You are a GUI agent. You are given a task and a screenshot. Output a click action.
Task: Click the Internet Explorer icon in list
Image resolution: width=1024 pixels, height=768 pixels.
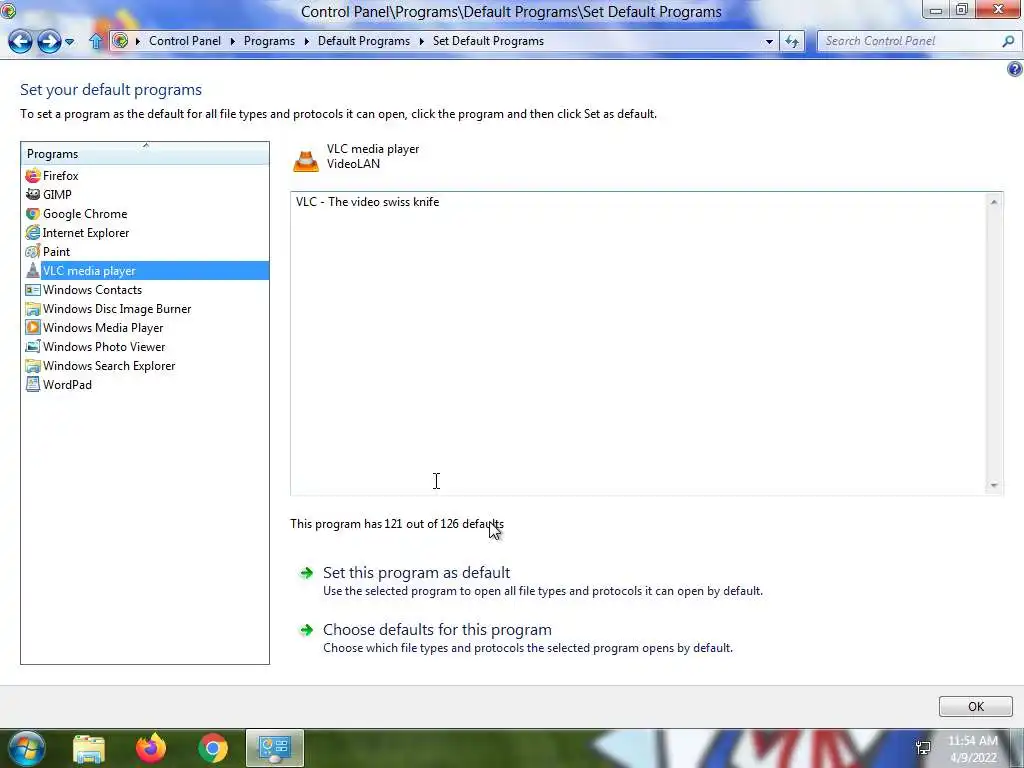coord(33,232)
